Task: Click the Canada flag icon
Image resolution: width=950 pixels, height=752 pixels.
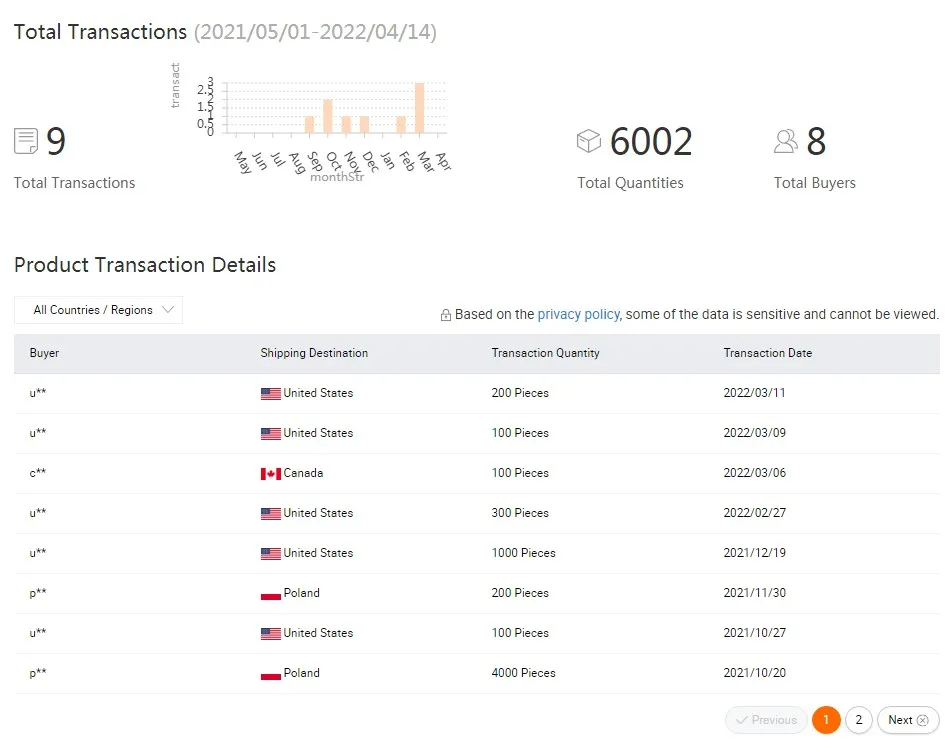Action: [x=270, y=473]
